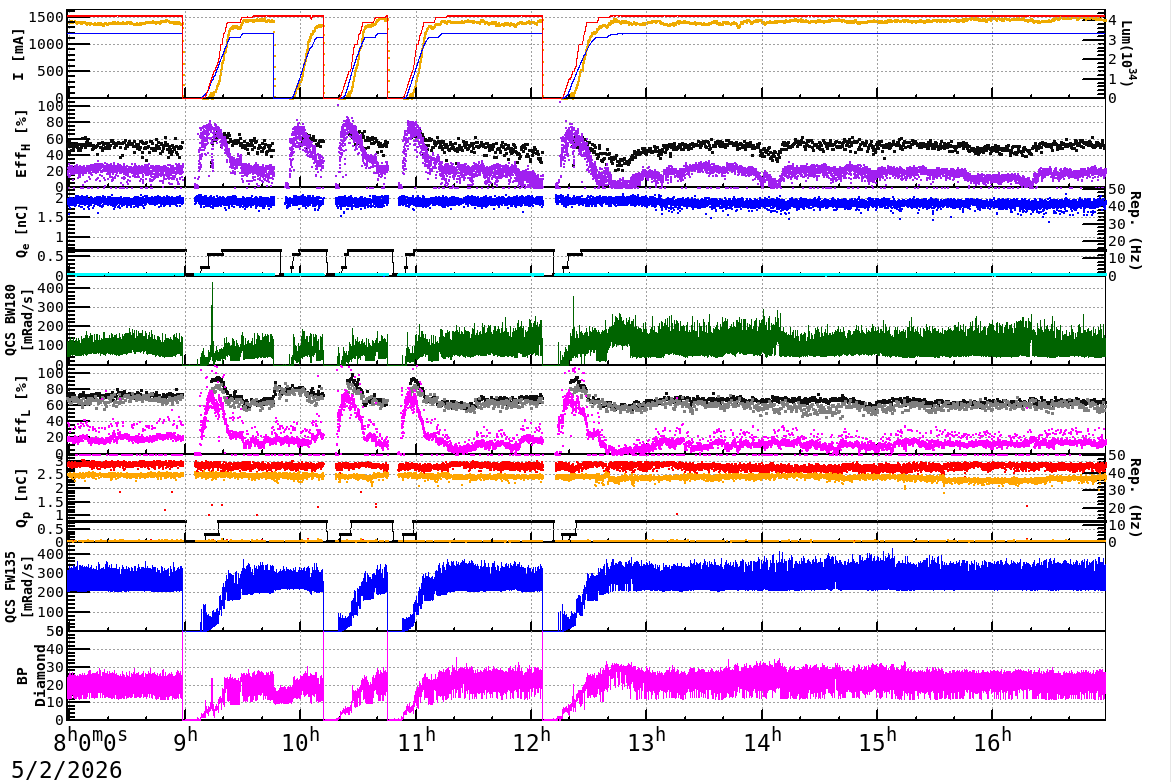Click the BP Diamond axis title

[x=31, y=676]
